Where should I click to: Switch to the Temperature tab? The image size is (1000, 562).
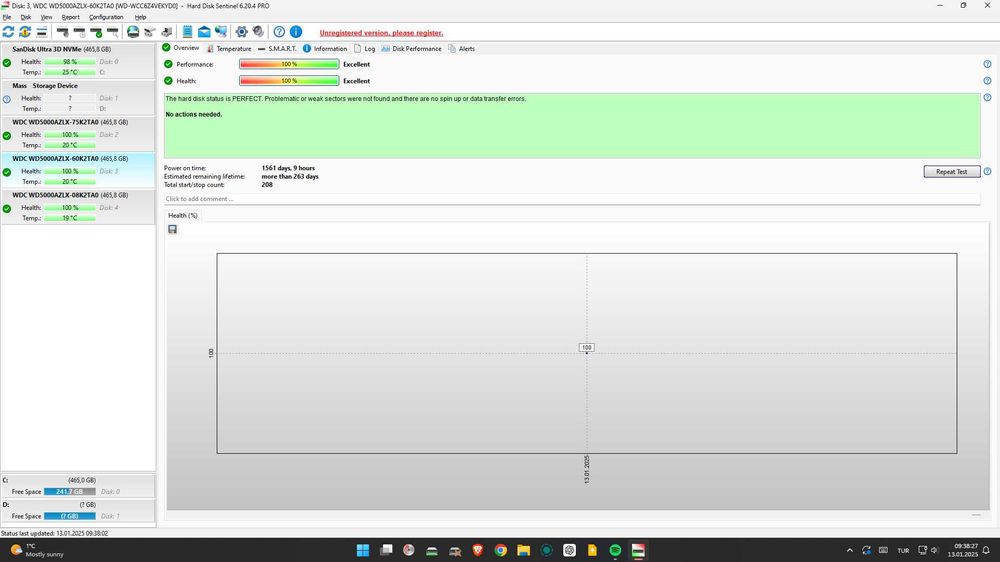click(228, 48)
